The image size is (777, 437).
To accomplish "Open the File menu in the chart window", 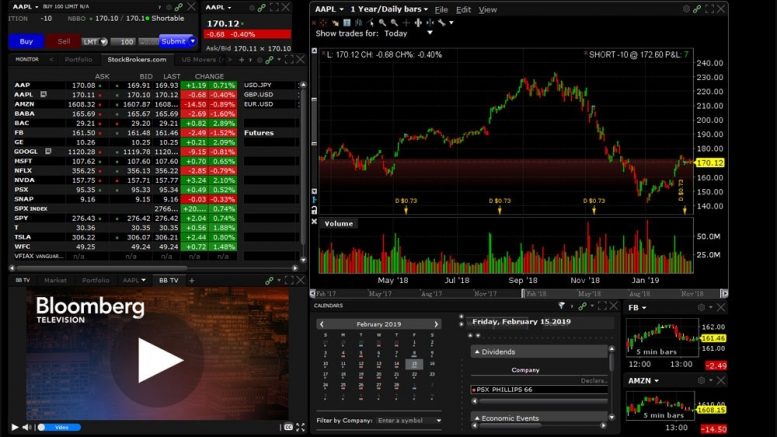I will 441,9.
